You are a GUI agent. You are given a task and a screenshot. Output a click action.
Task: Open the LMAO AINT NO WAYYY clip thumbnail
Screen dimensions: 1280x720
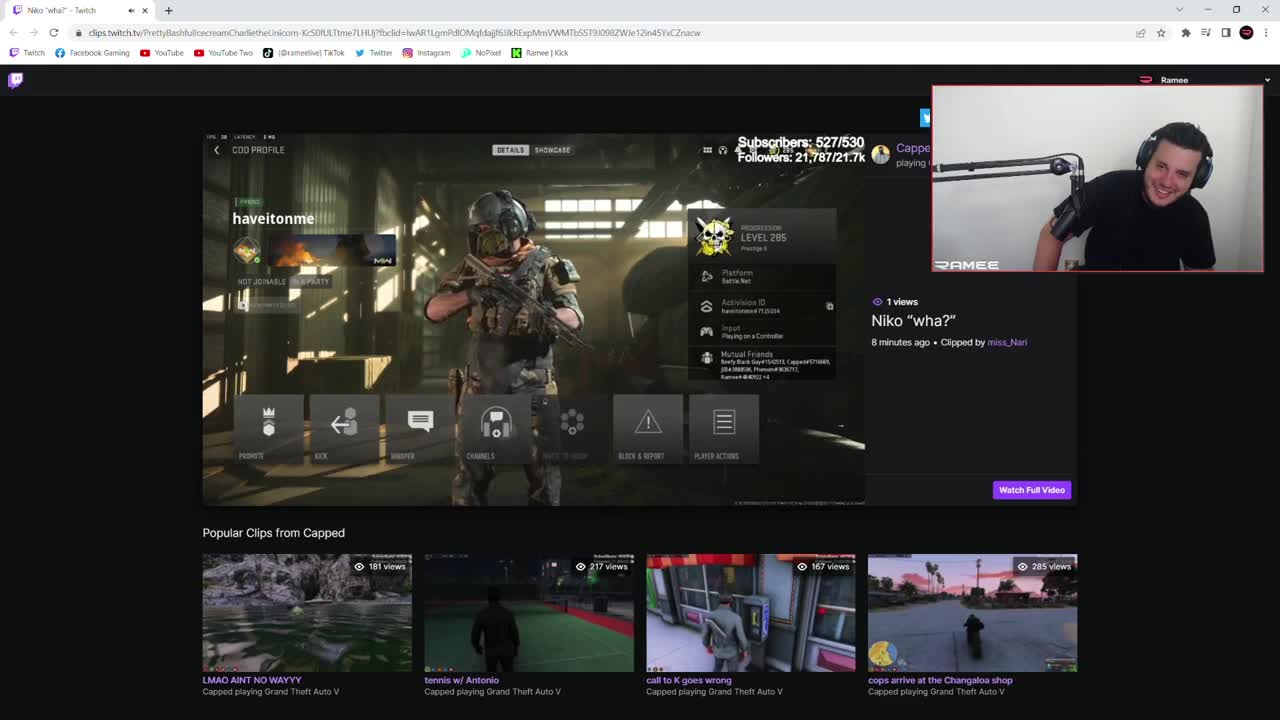[307, 613]
